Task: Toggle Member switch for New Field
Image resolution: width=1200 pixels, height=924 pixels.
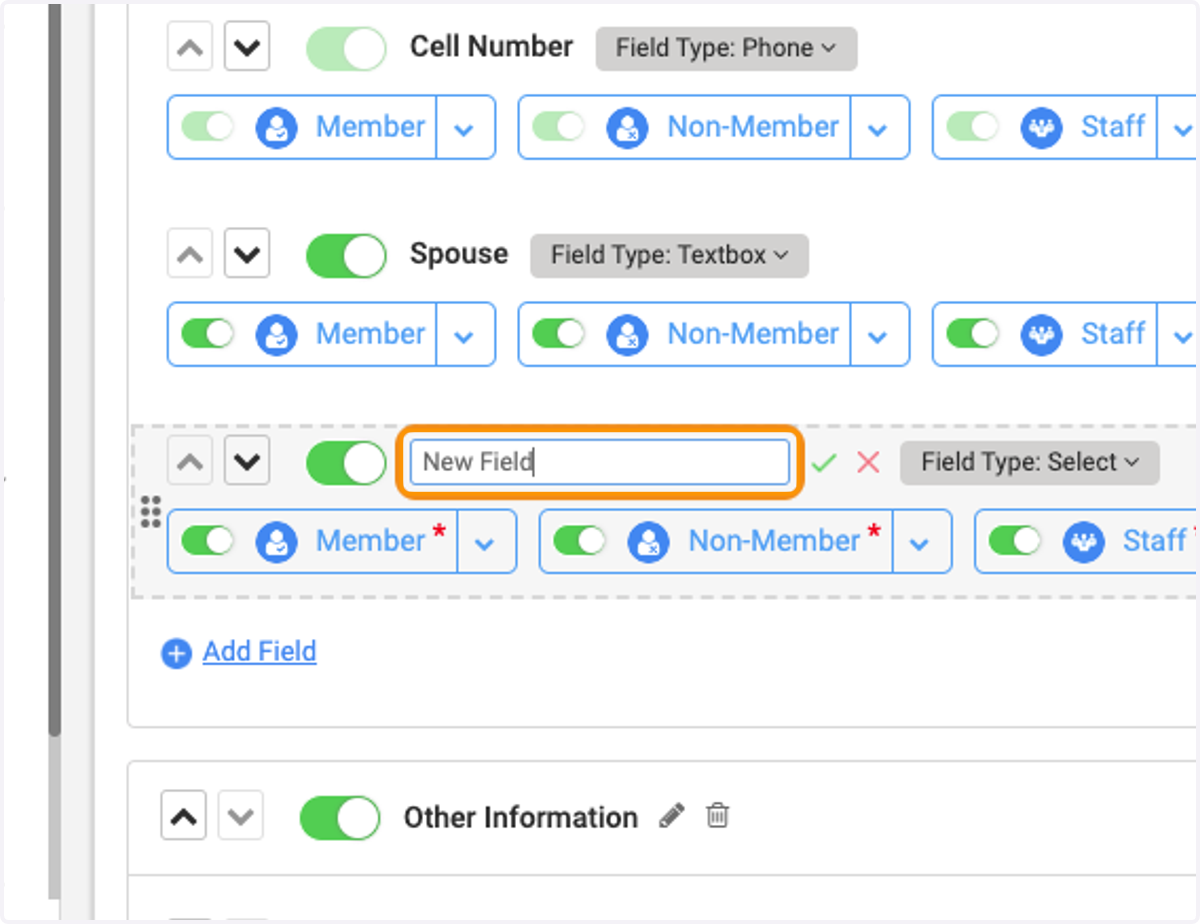Action: point(207,541)
